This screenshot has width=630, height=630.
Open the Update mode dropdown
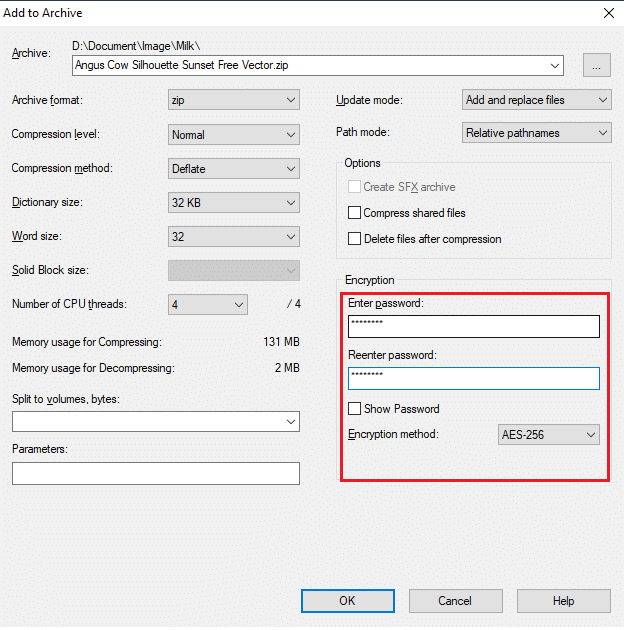coord(537,100)
